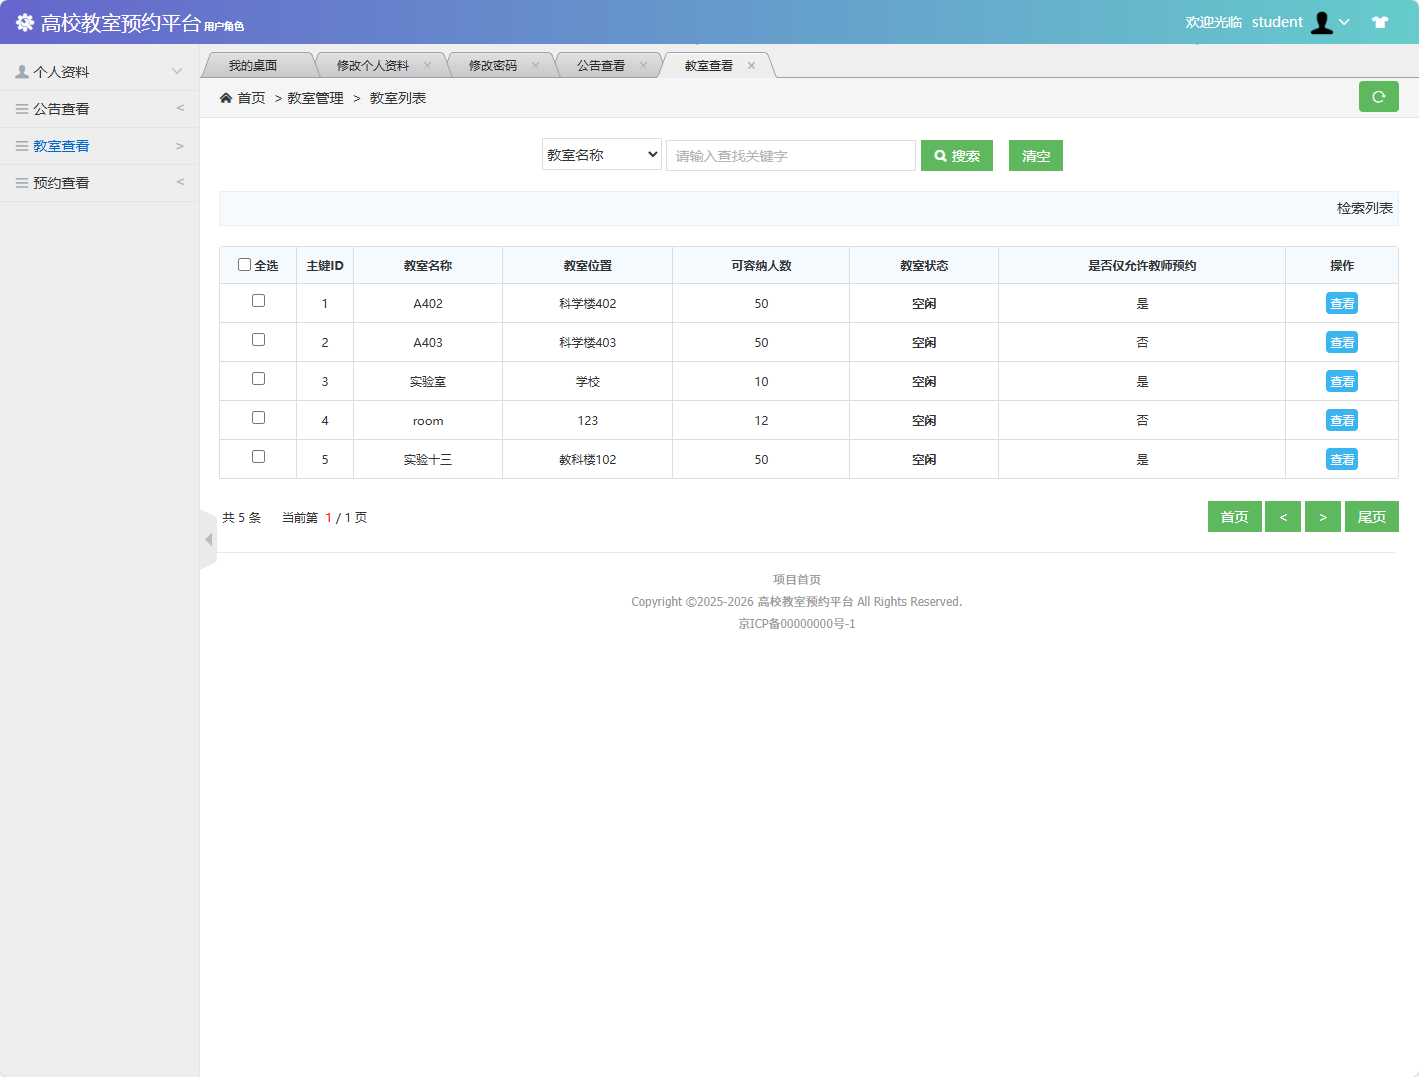
Task: Close the 教室查看 tab
Action: click(x=751, y=66)
